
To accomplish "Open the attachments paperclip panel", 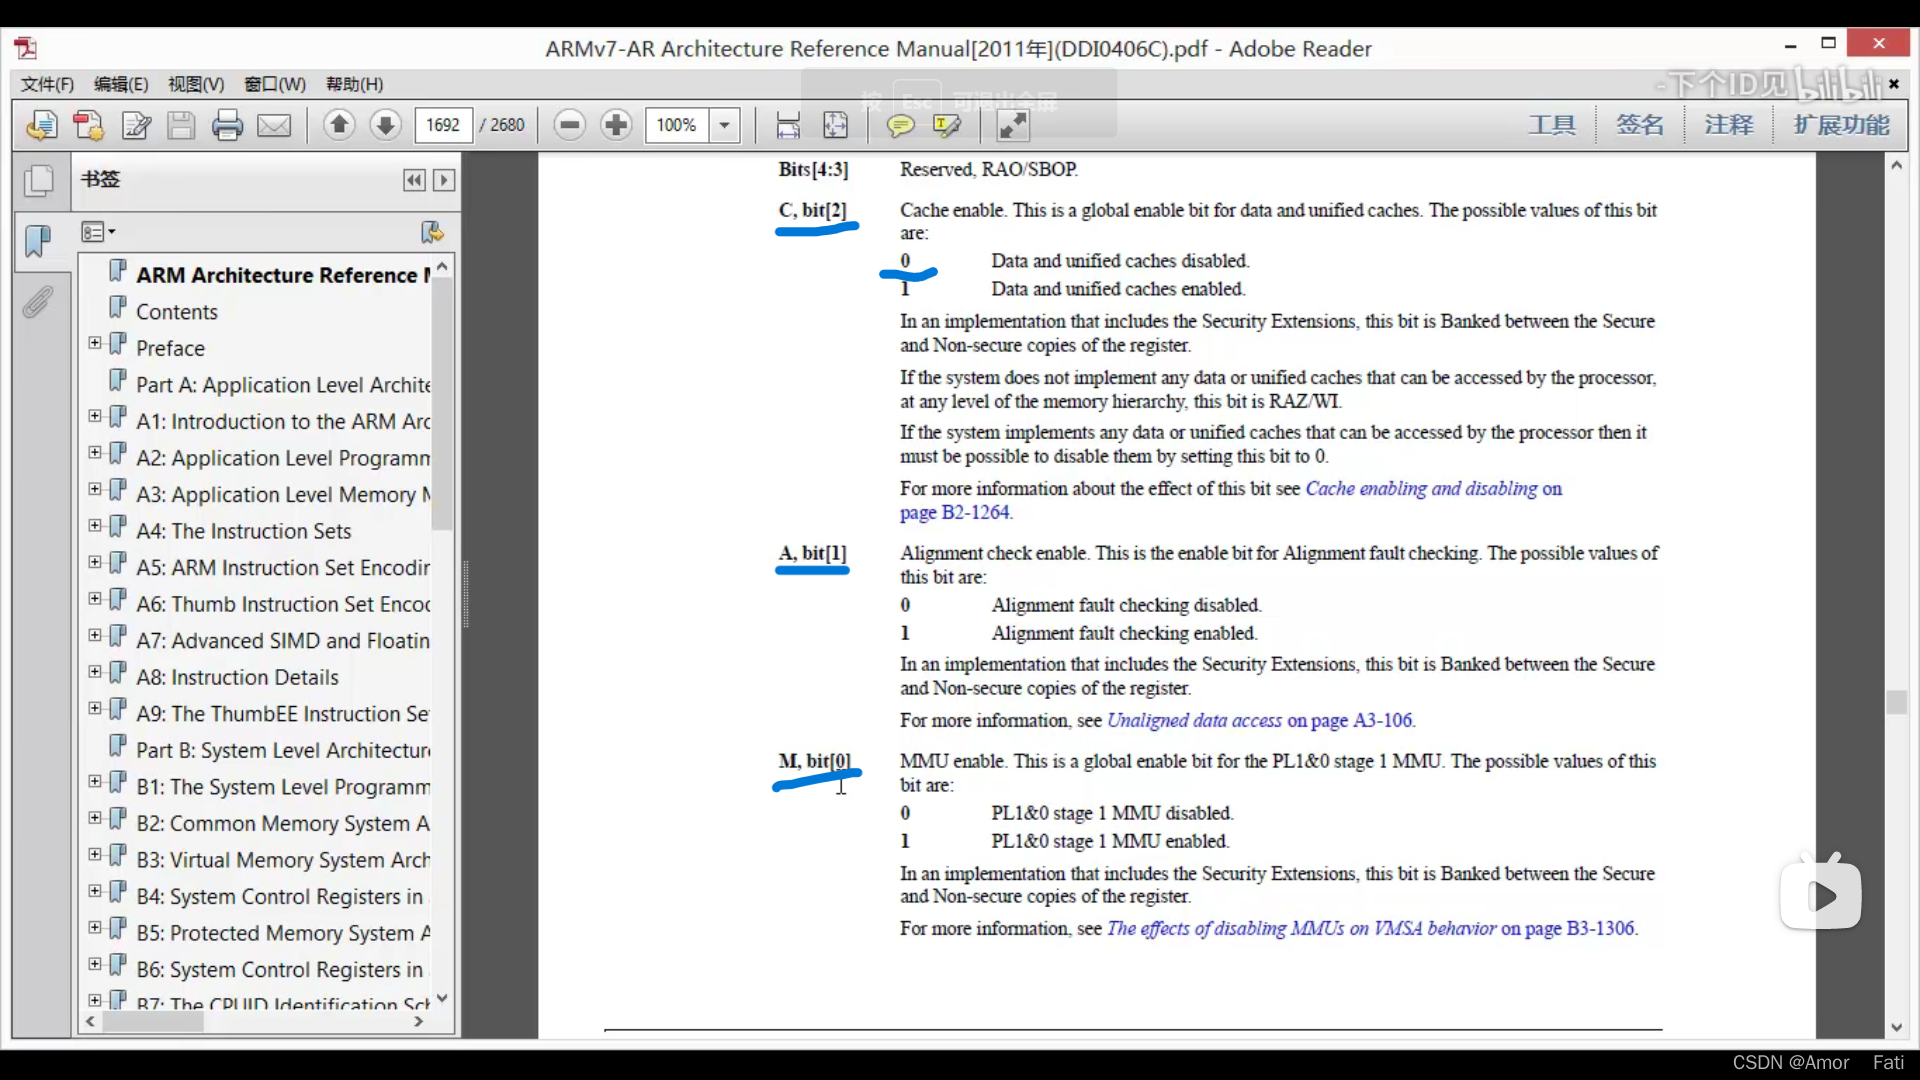I will point(38,301).
